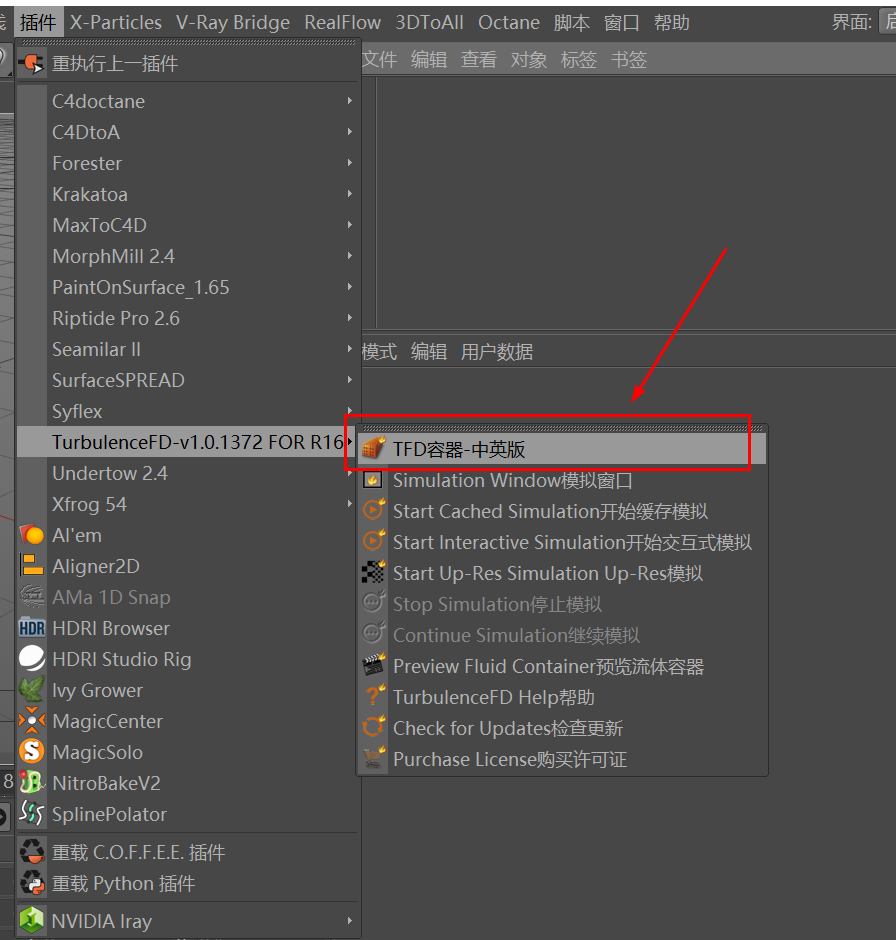
Task: Open the V-Ray Bridge menu
Action: 233,23
